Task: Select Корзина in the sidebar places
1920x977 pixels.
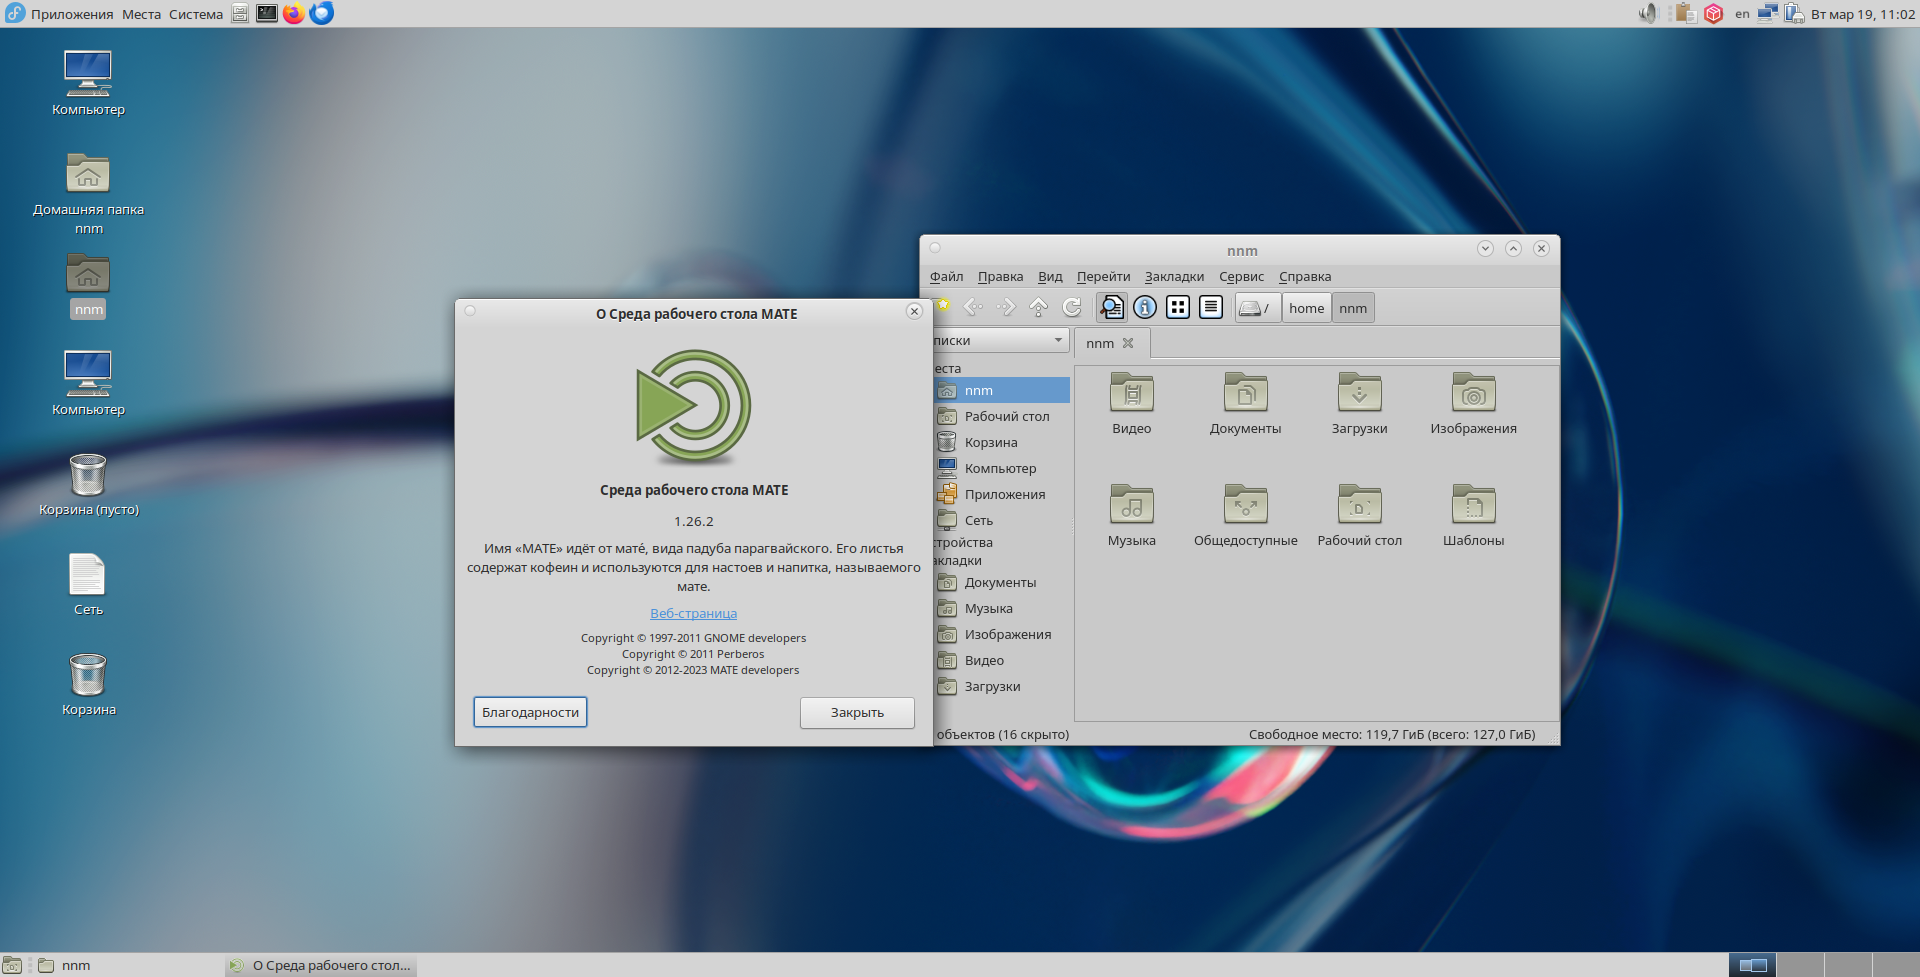Action: click(x=990, y=443)
